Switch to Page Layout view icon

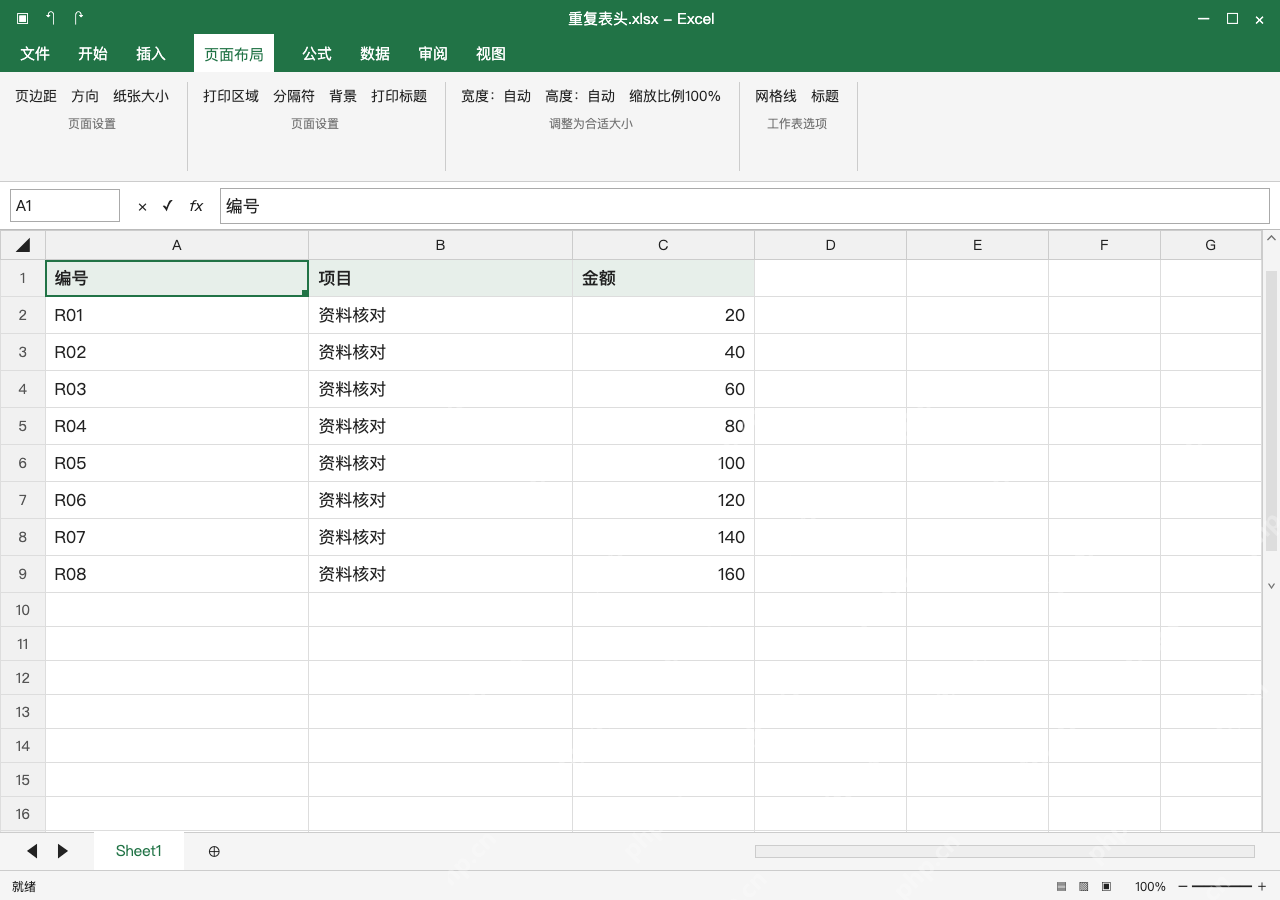click(x=1084, y=886)
